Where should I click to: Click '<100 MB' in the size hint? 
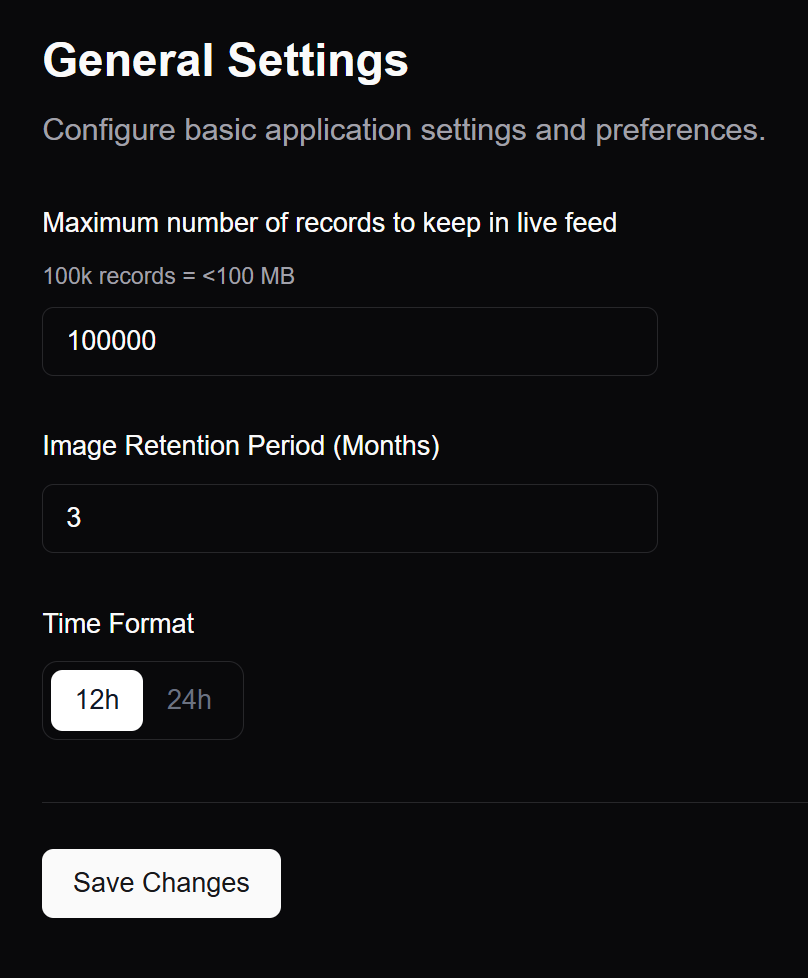248,276
